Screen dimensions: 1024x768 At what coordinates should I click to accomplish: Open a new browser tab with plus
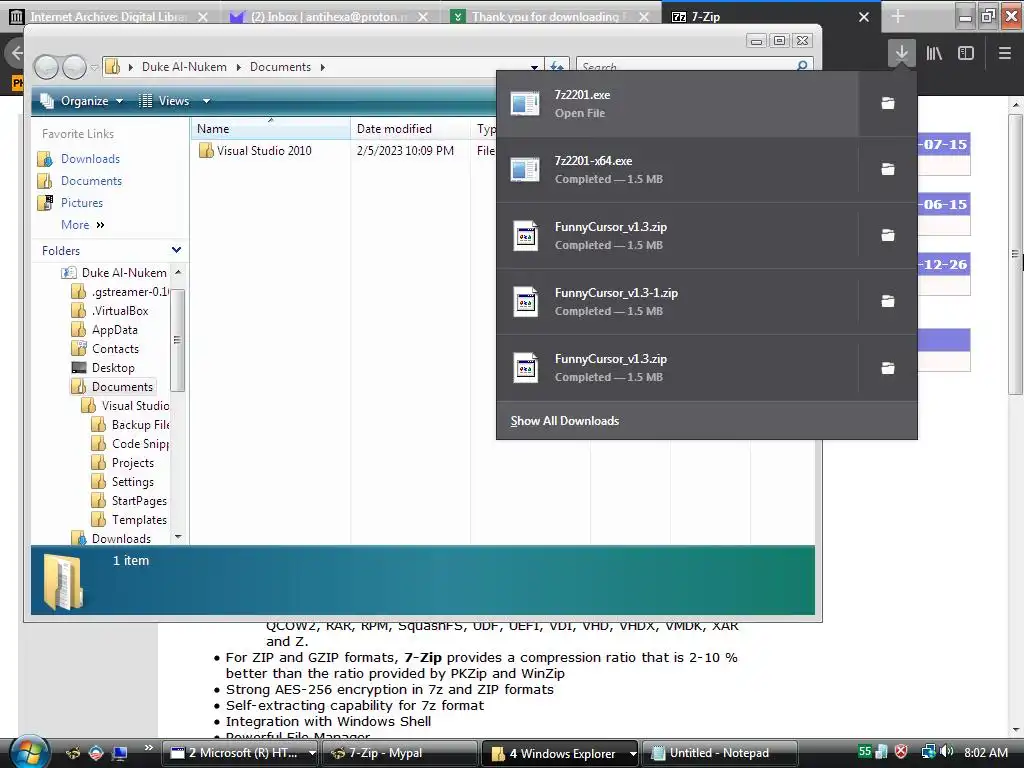[898, 16]
